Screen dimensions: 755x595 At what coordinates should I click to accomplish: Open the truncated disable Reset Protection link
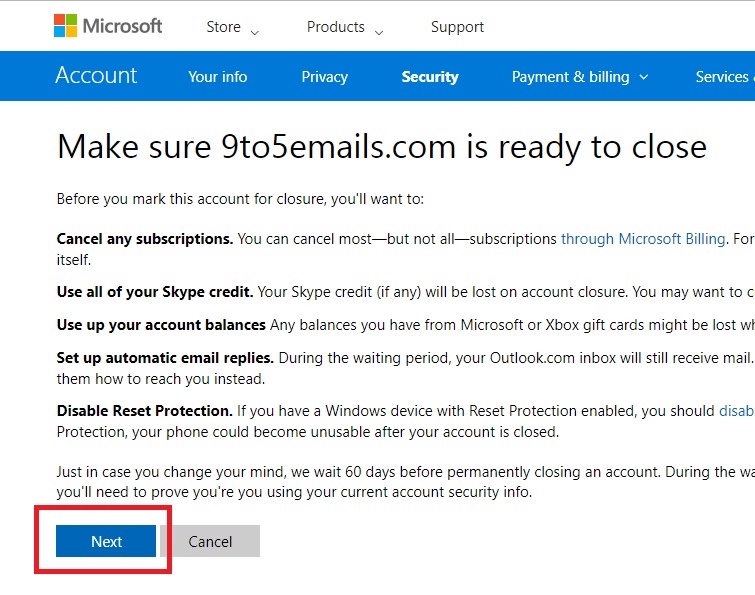tap(736, 411)
